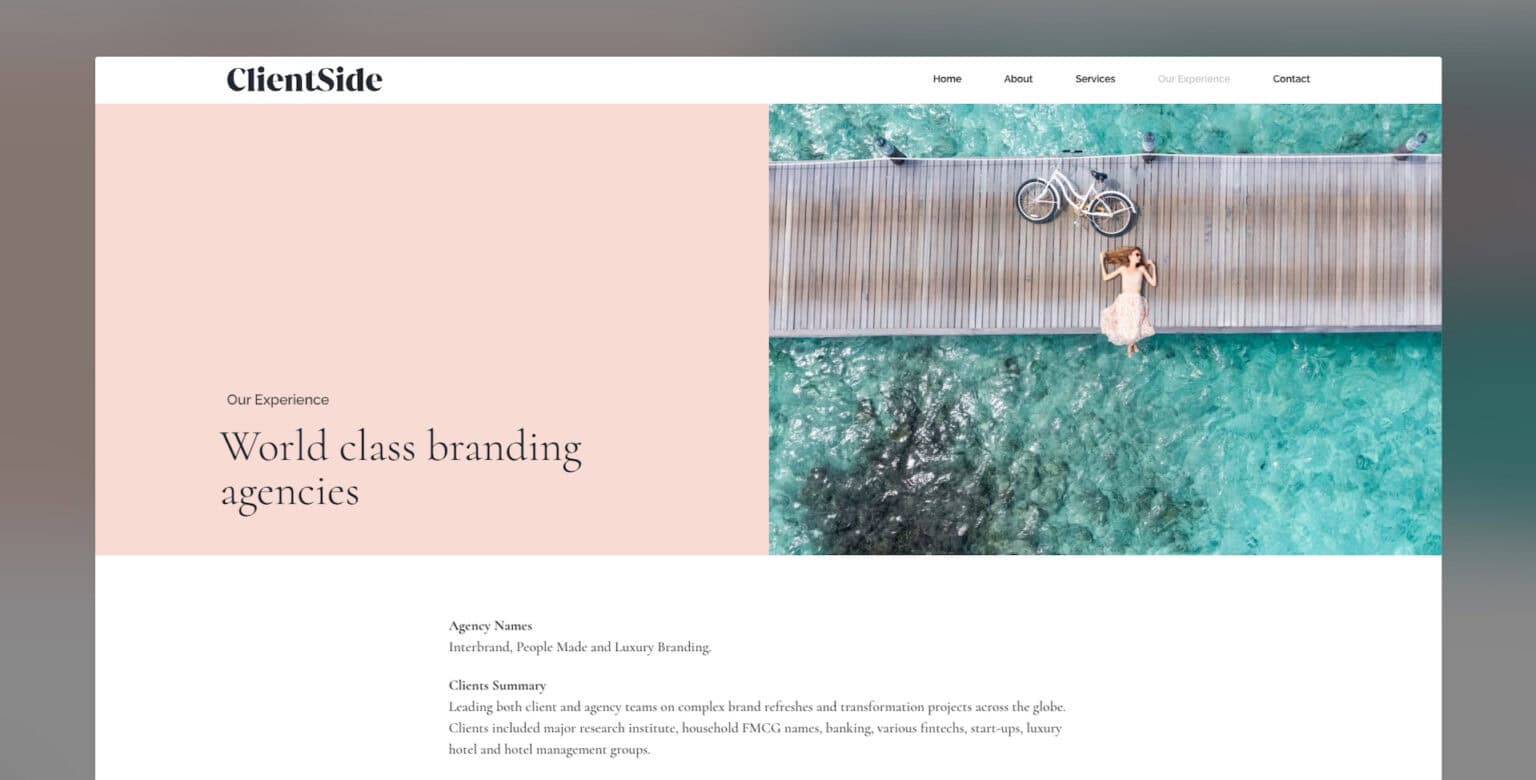Open the Home nav link

tap(947, 79)
